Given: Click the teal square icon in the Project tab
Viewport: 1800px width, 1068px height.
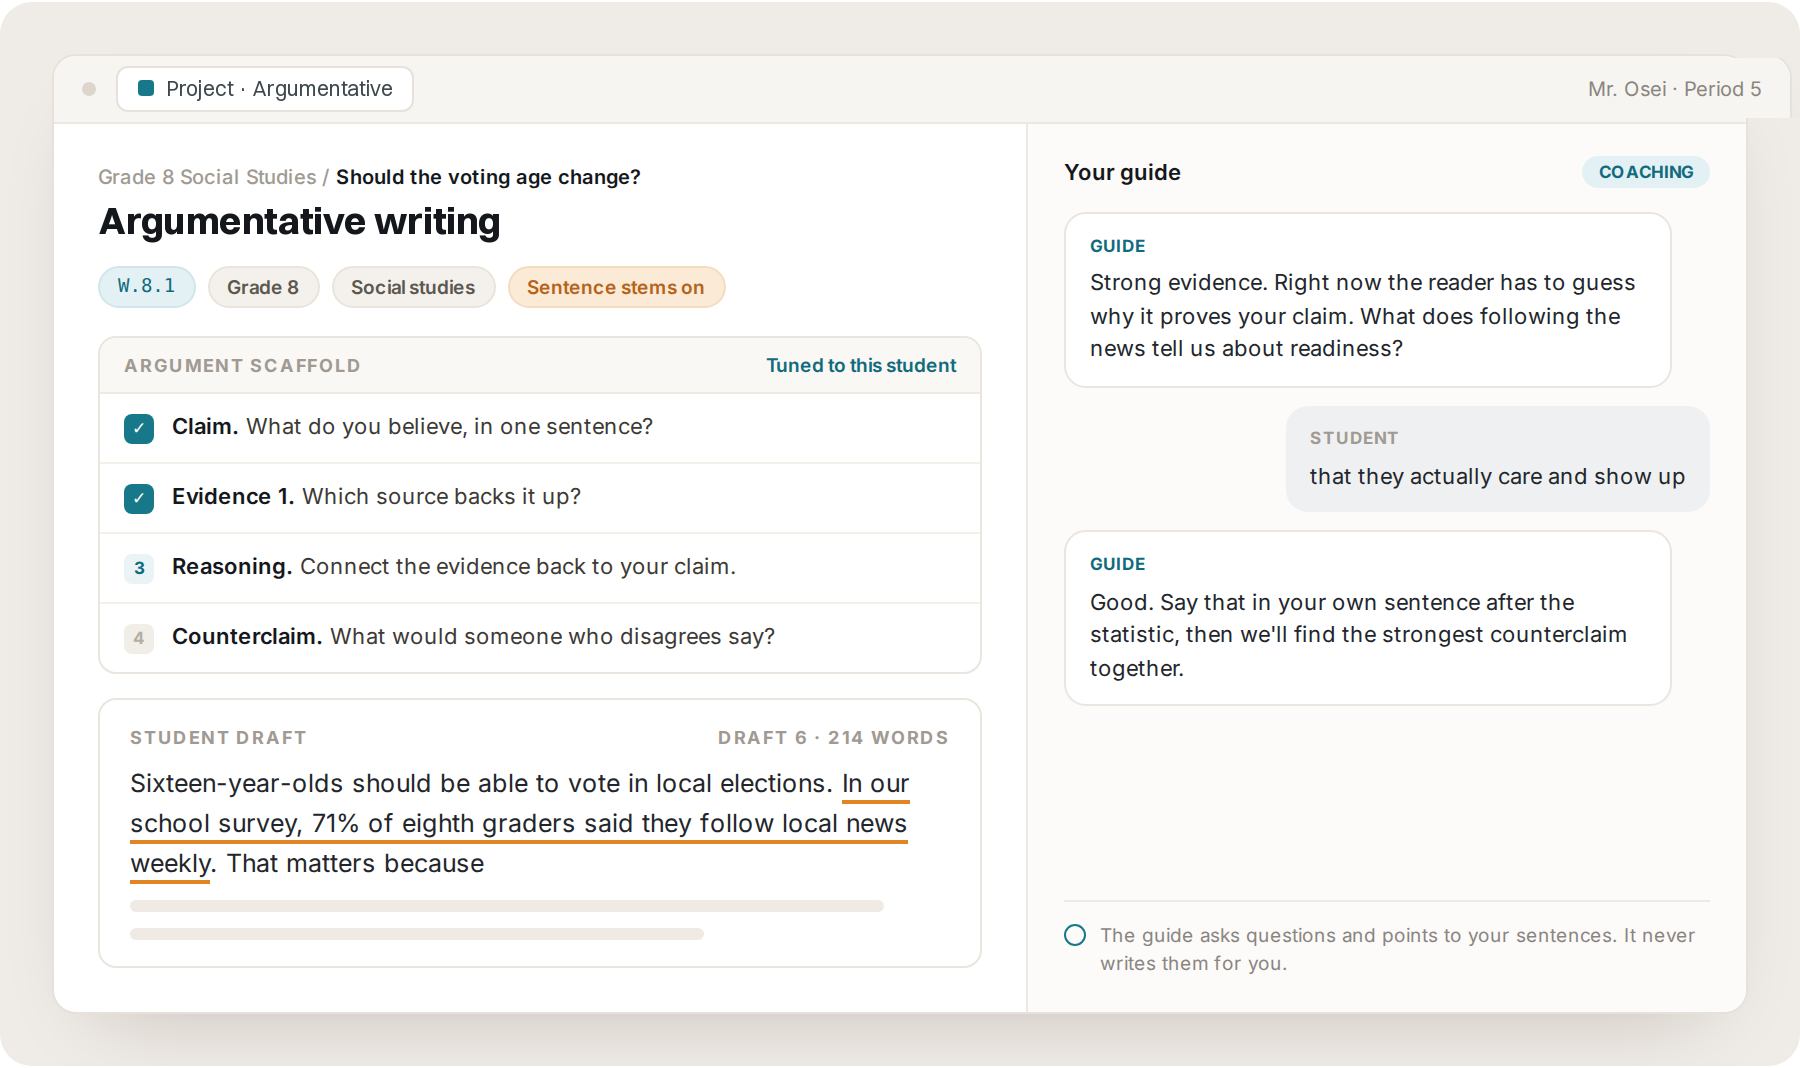Looking at the screenshot, I should tap(146, 88).
